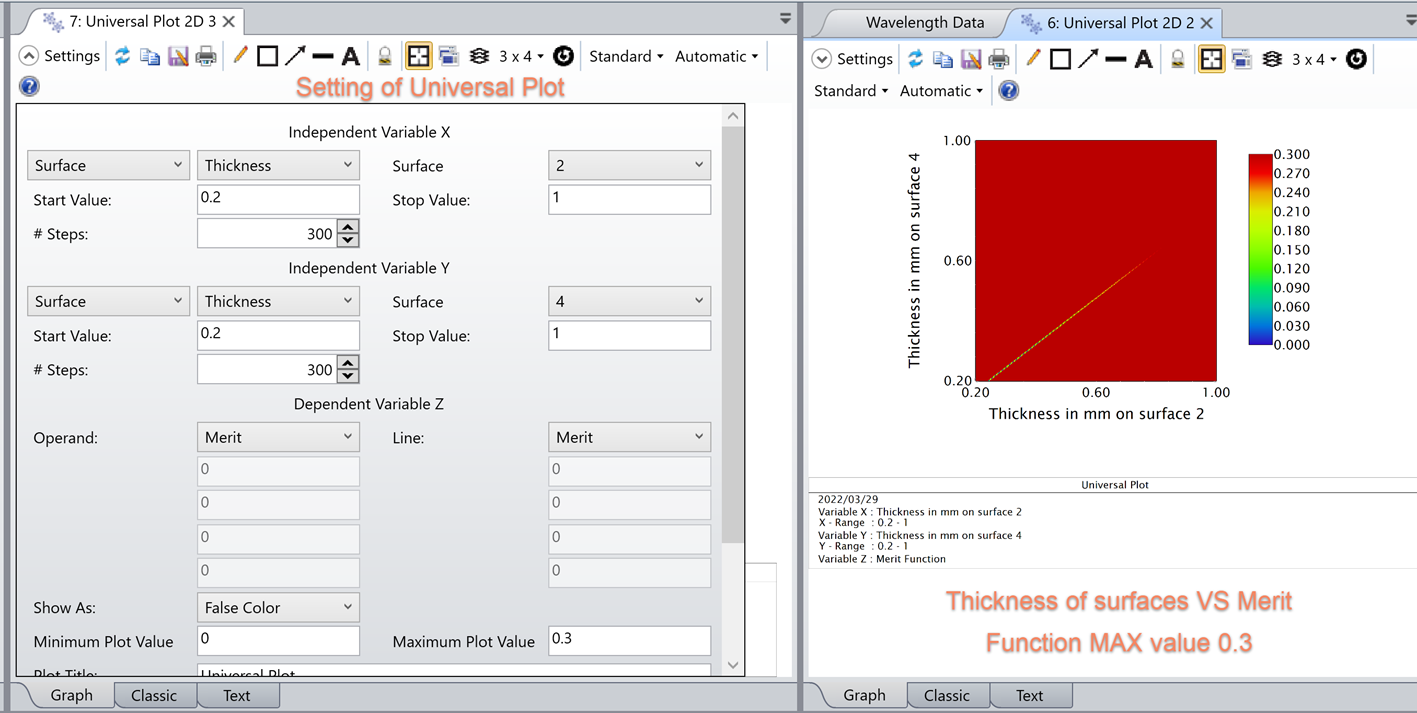The width and height of the screenshot is (1417, 713).
Task: Click clone window icon in Universal Plot 2D 2
Action: coord(1241,59)
